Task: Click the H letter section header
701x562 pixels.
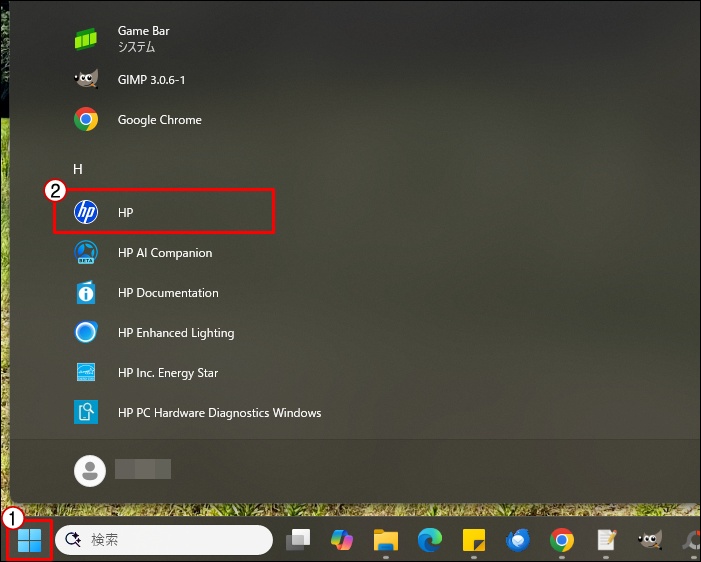Action: click(78, 170)
